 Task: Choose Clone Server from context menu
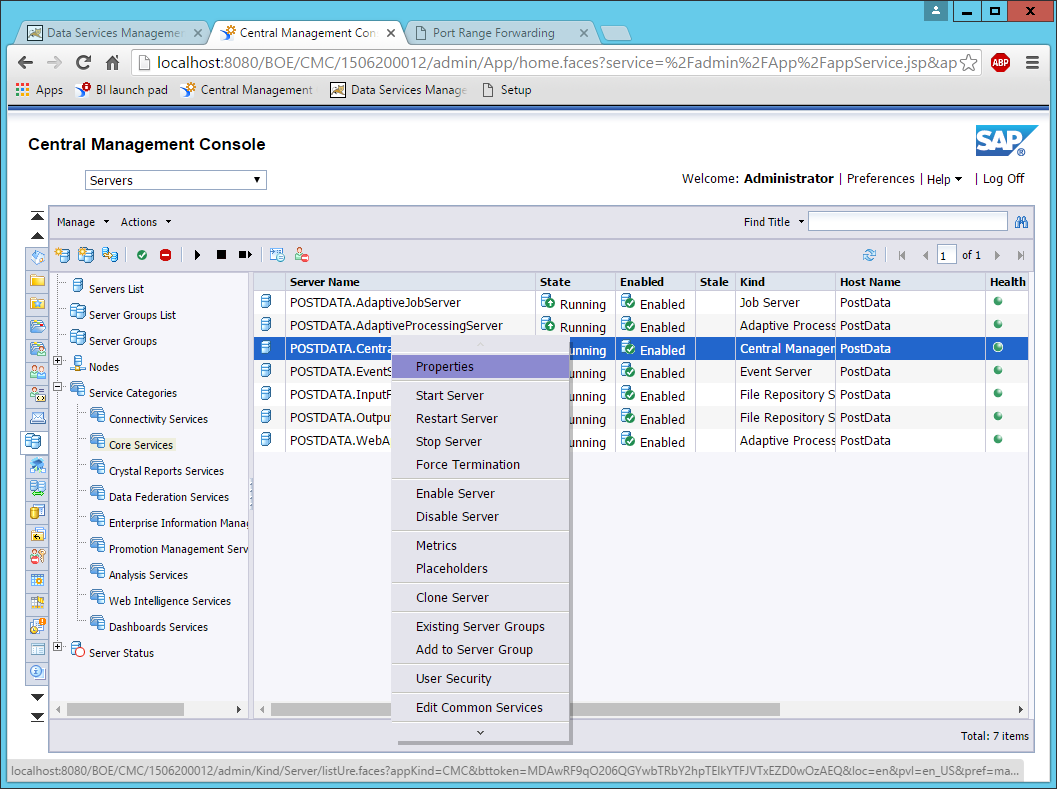(x=452, y=597)
